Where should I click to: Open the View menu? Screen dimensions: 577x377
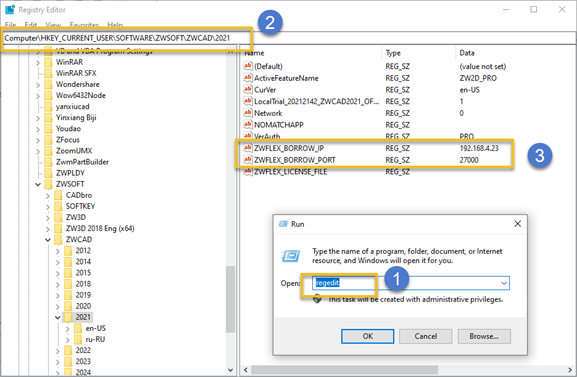point(53,25)
